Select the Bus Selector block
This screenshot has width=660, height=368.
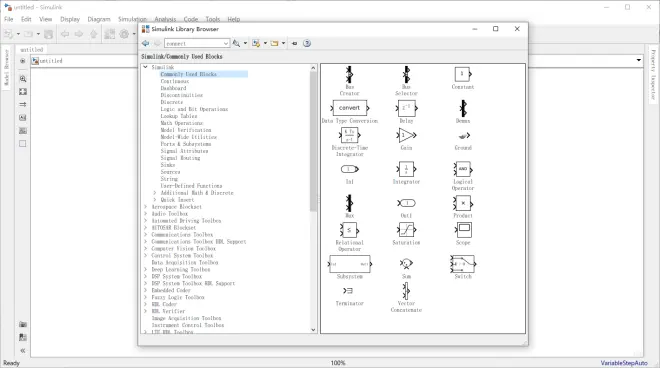coord(406,75)
